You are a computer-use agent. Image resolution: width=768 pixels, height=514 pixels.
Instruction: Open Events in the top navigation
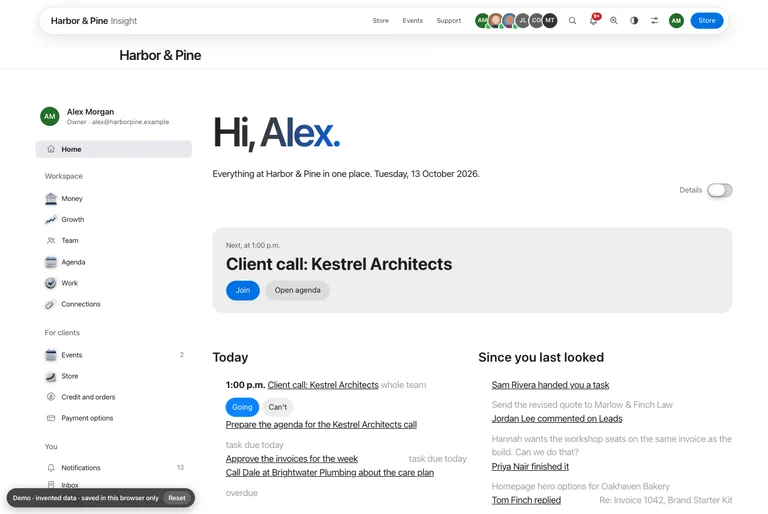(412, 21)
